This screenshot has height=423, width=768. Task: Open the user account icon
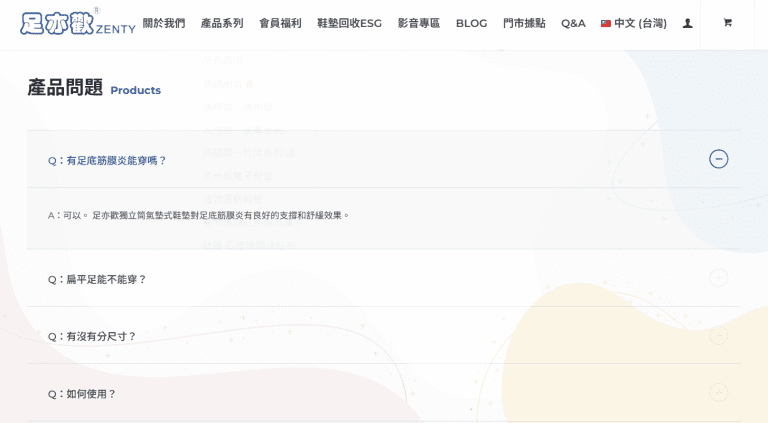pos(687,23)
